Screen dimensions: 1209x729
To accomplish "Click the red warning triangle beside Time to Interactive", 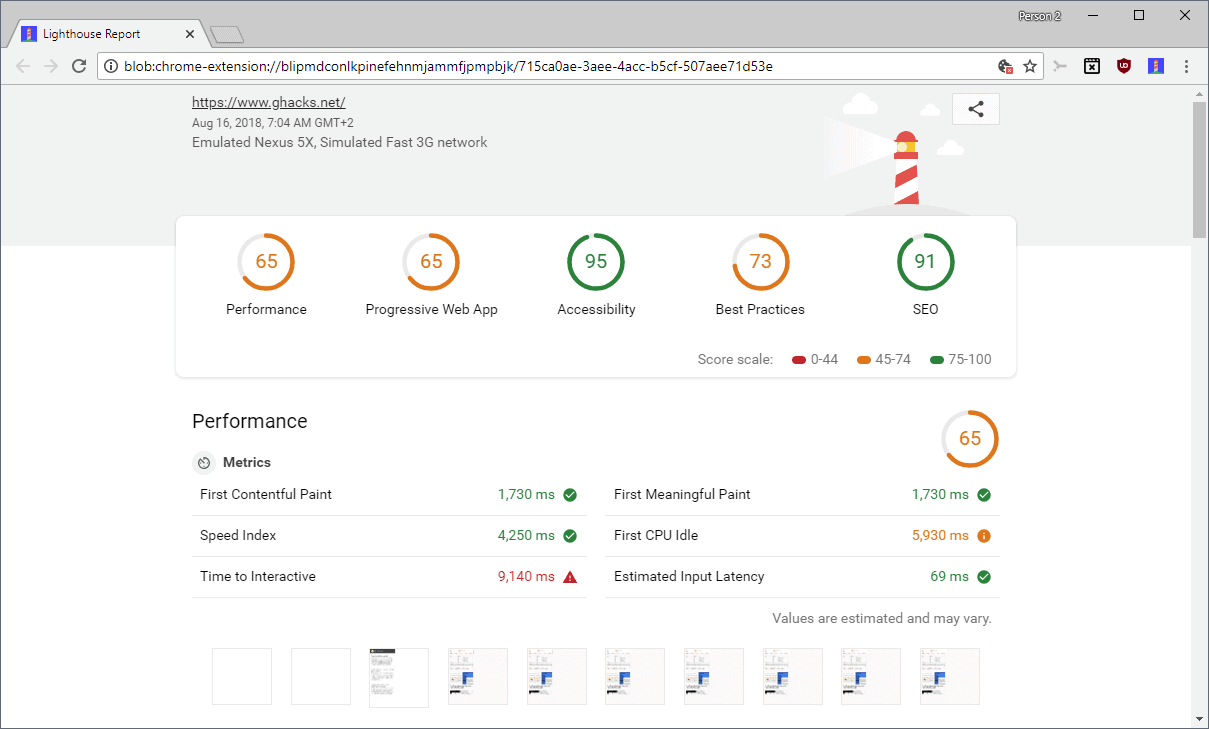I will pos(569,576).
